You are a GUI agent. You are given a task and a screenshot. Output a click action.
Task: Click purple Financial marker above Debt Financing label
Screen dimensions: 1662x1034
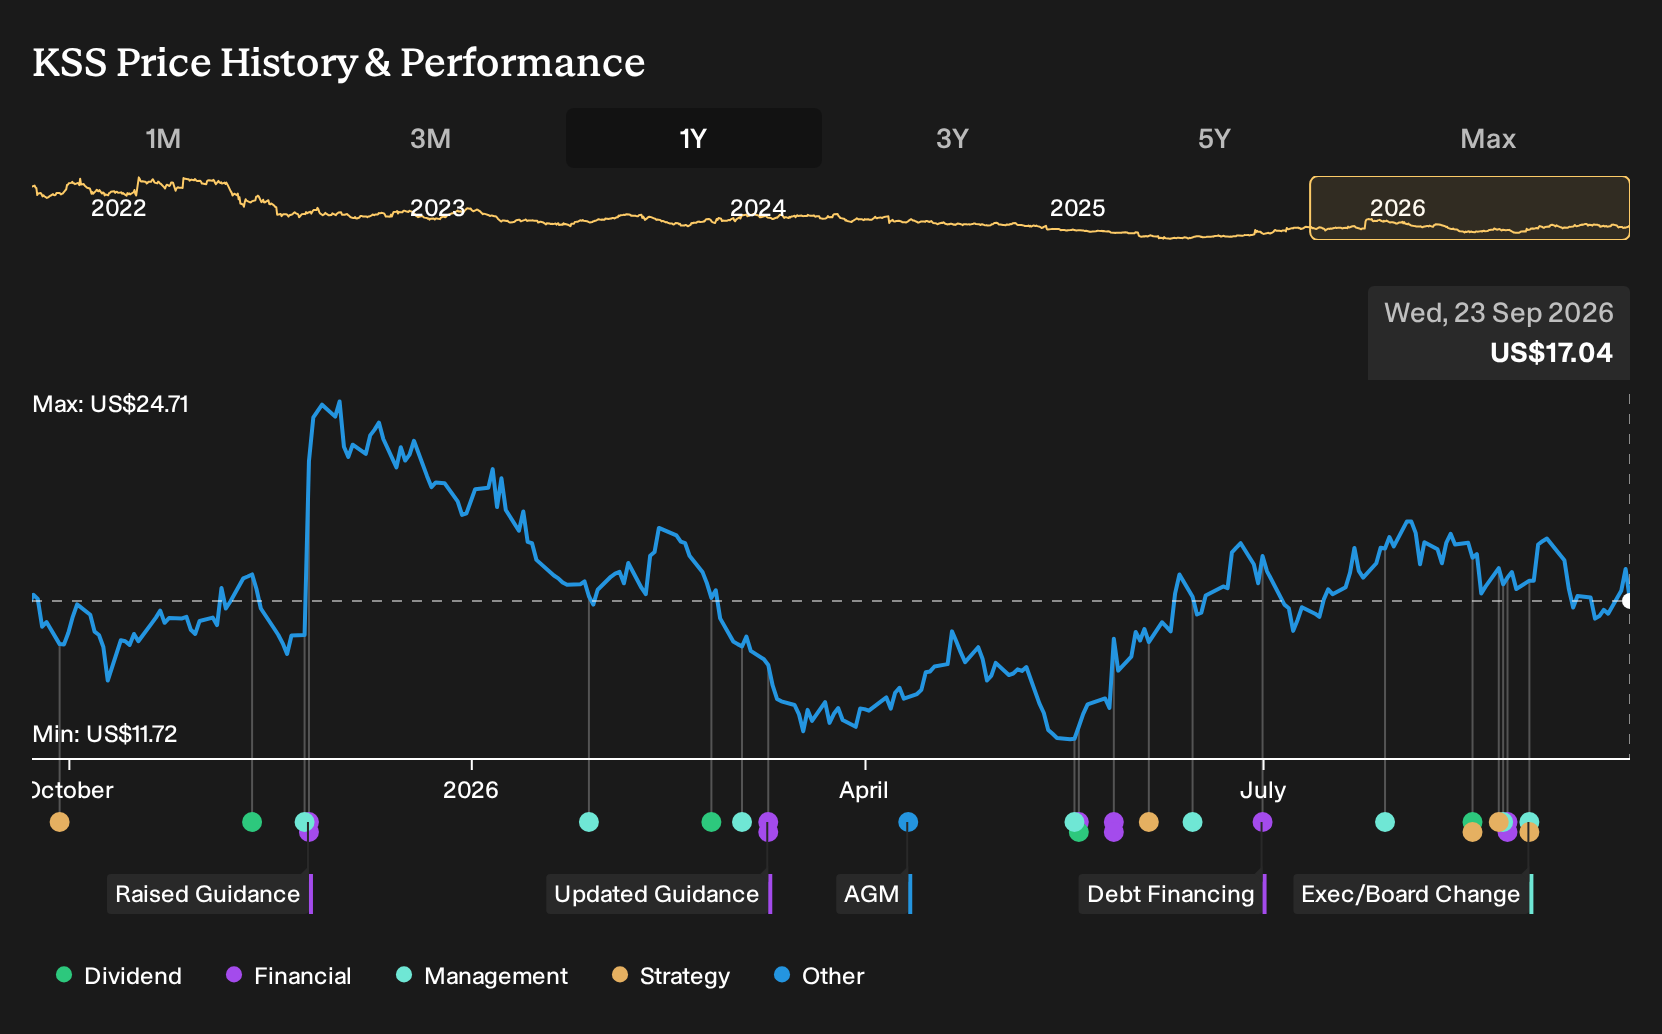(1263, 822)
